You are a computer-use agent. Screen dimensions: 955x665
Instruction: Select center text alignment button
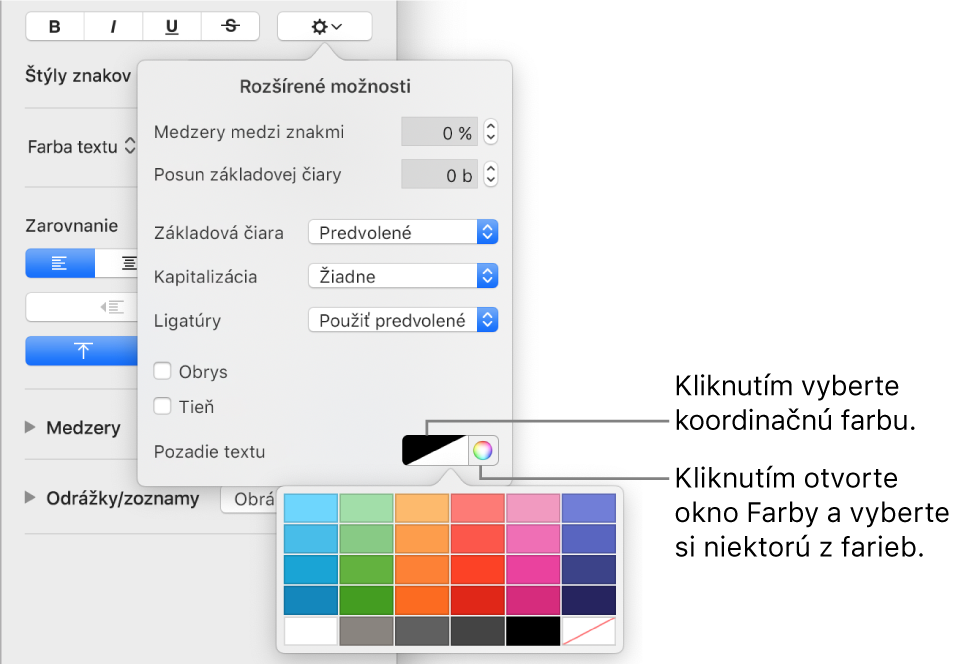[x=117, y=263]
